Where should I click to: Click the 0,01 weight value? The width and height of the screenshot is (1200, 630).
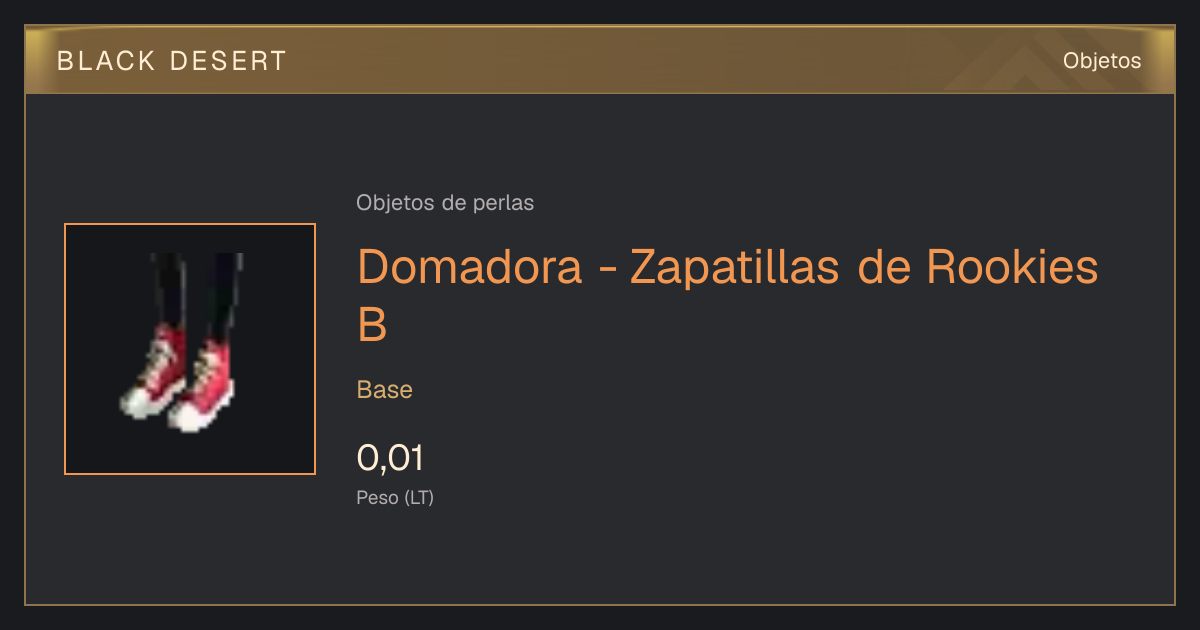390,458
